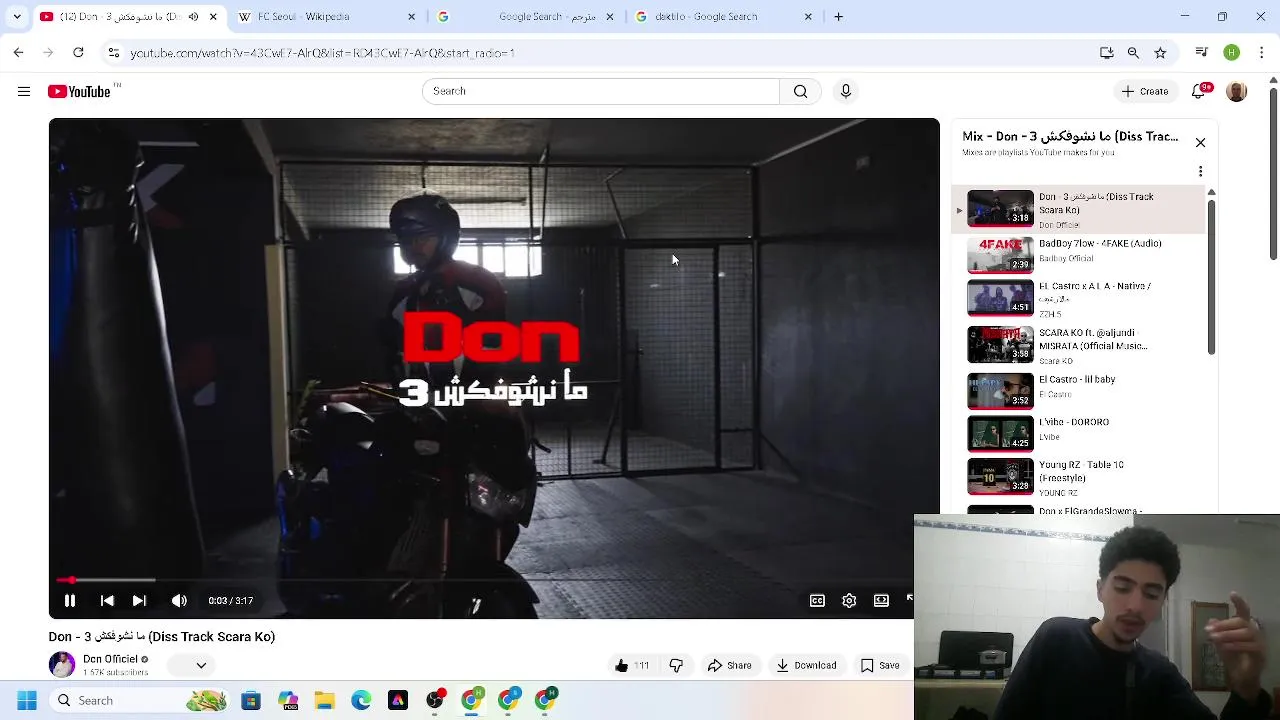1280x720 pixels.
Task: View site information icon in the address bar
Action: coord(113,52)
